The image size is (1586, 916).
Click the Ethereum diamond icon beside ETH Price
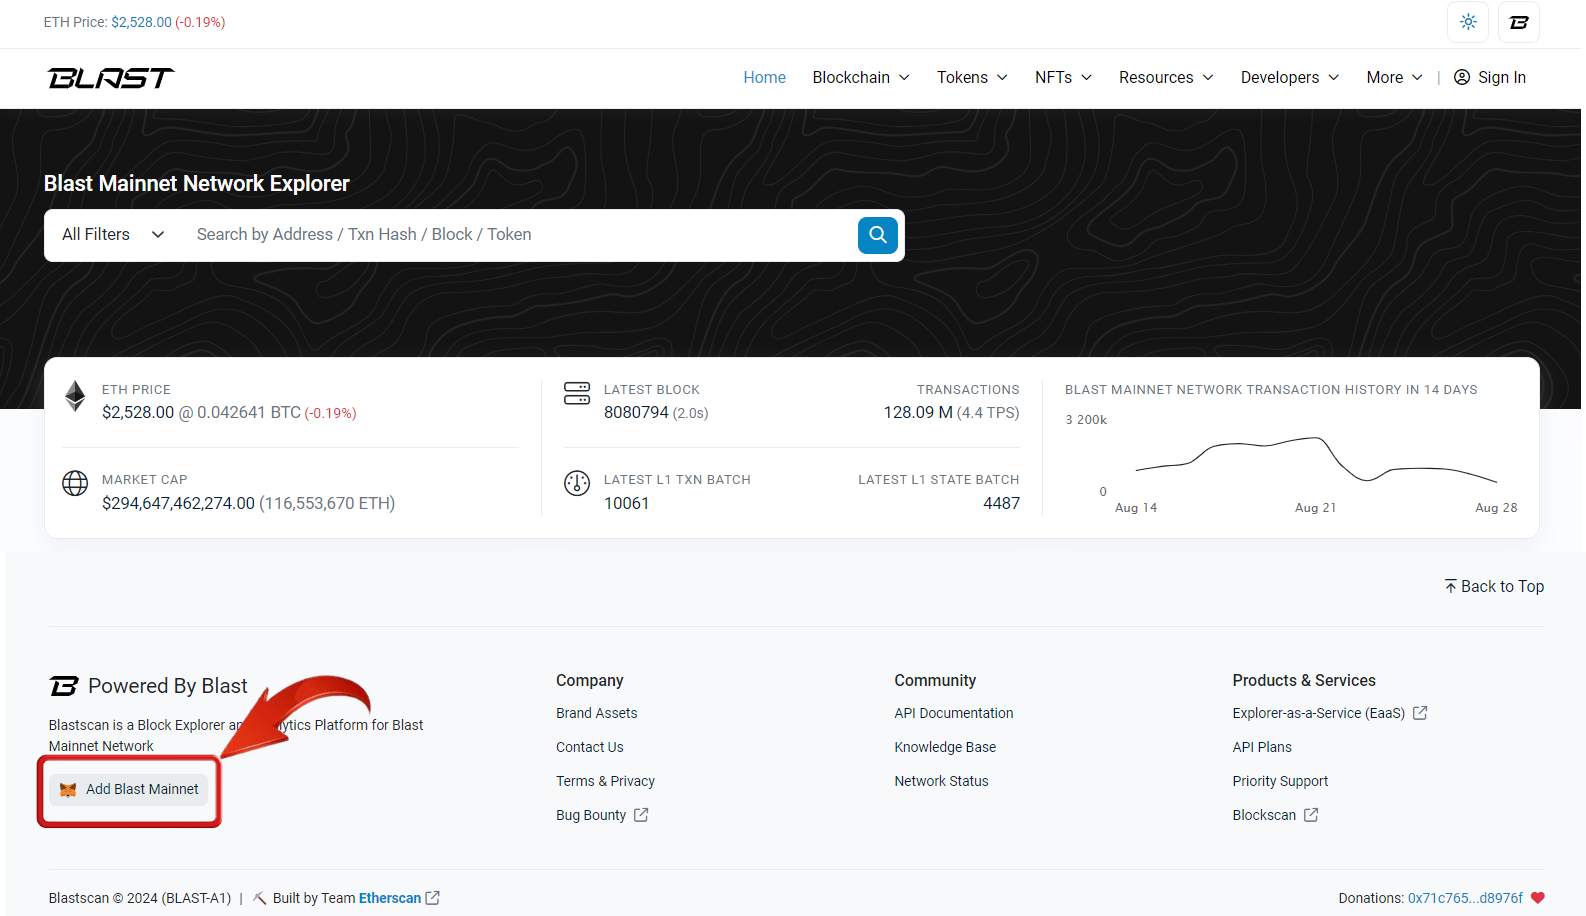75,396
